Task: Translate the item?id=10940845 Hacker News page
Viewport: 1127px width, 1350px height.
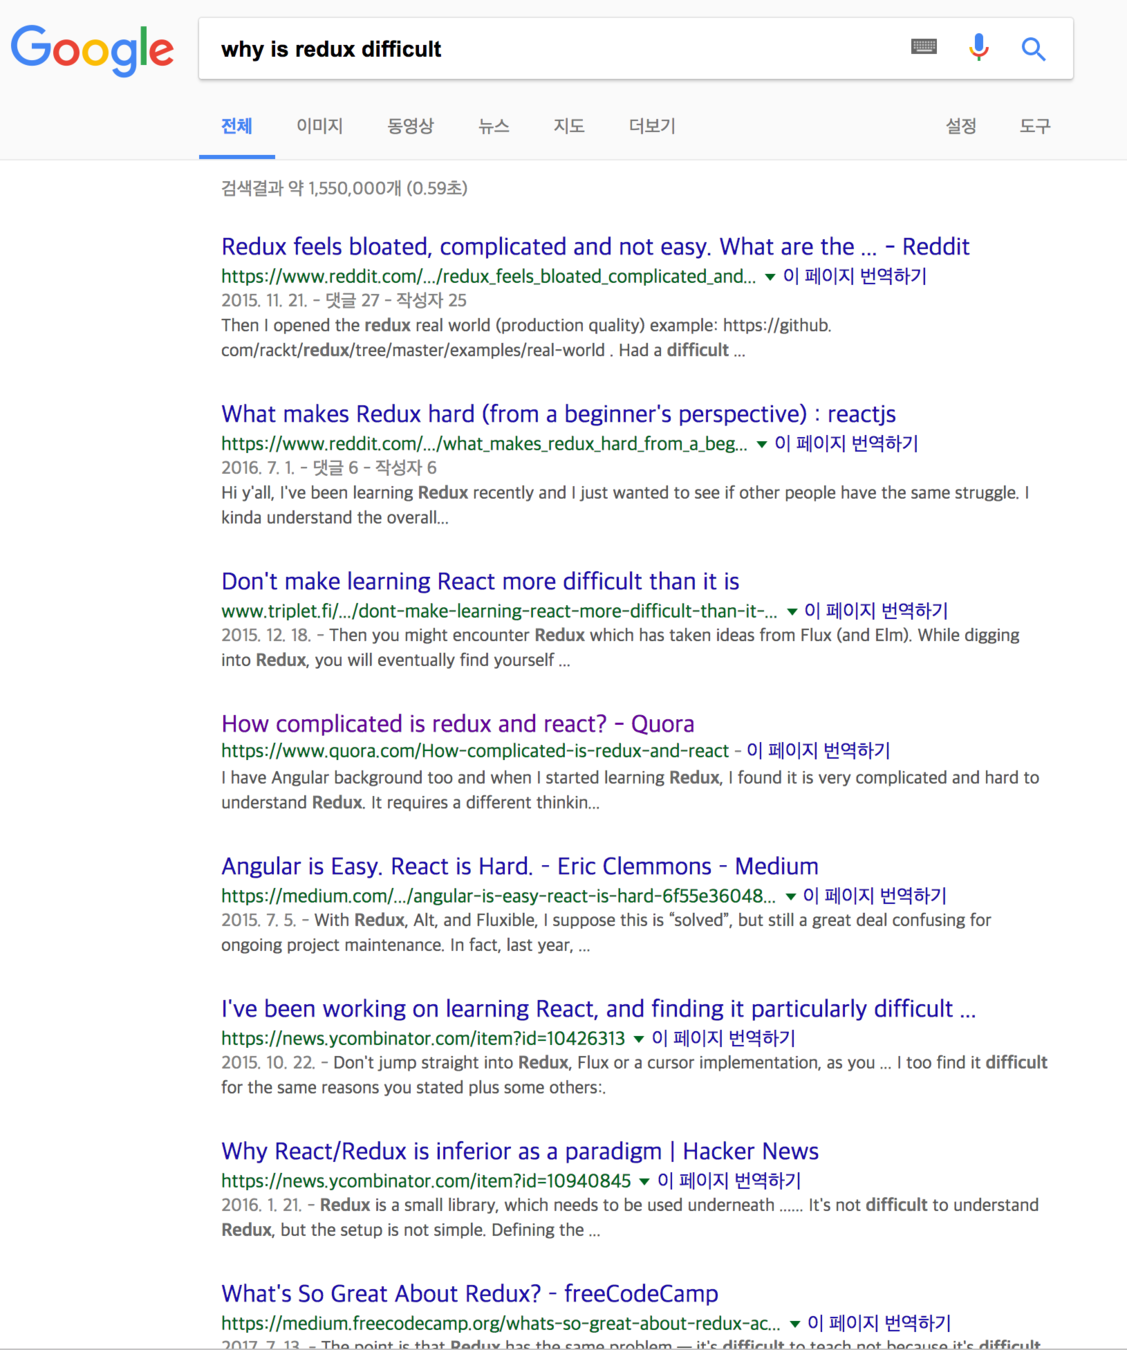Action: click(x=729, y=1180)
